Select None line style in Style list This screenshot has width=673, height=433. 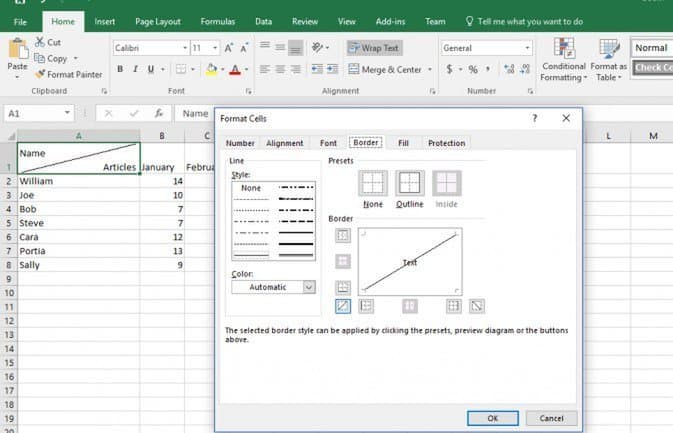pos(251,188)
